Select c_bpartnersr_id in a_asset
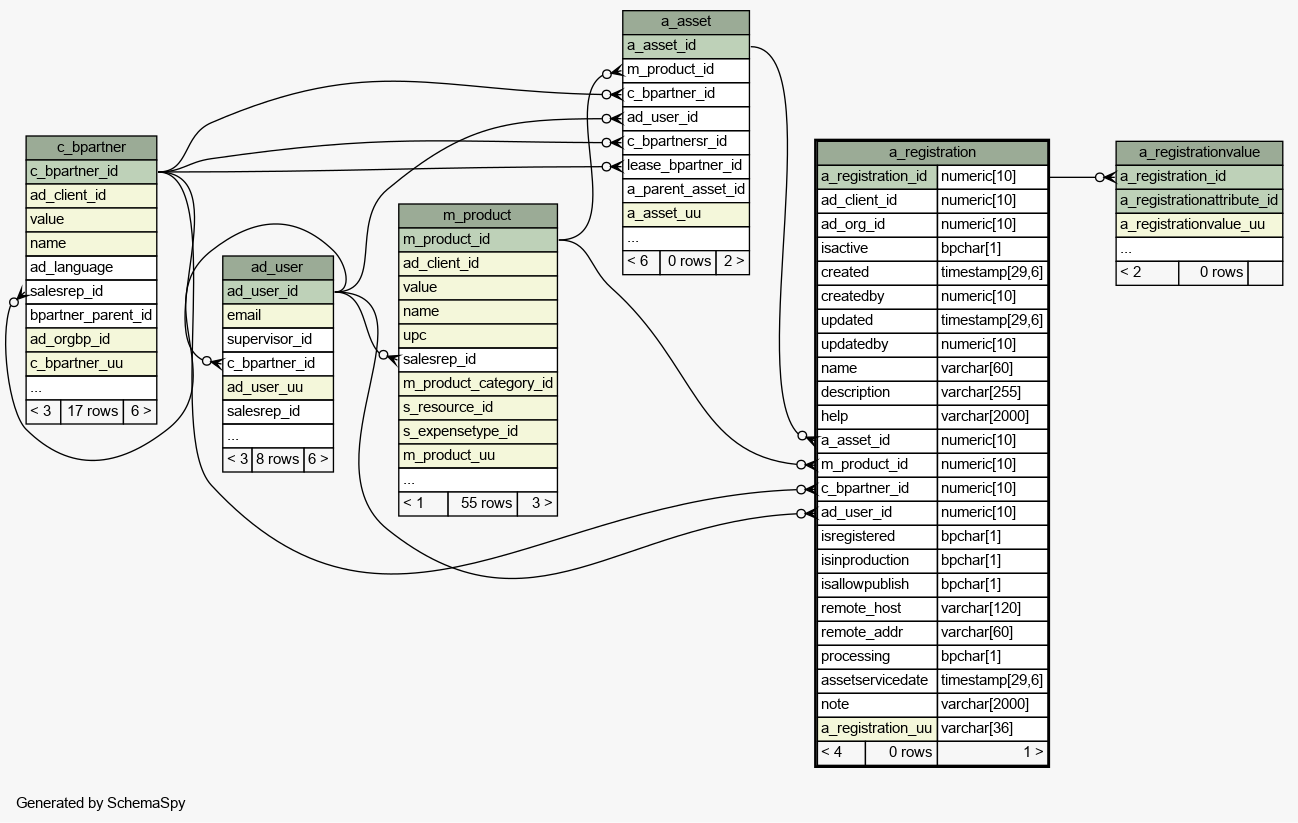The image size is (1298, 823). tap(686, 141)
